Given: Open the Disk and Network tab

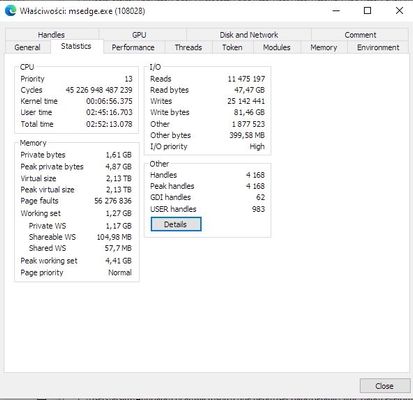Looking at the screenshot, I should (249, 35).
